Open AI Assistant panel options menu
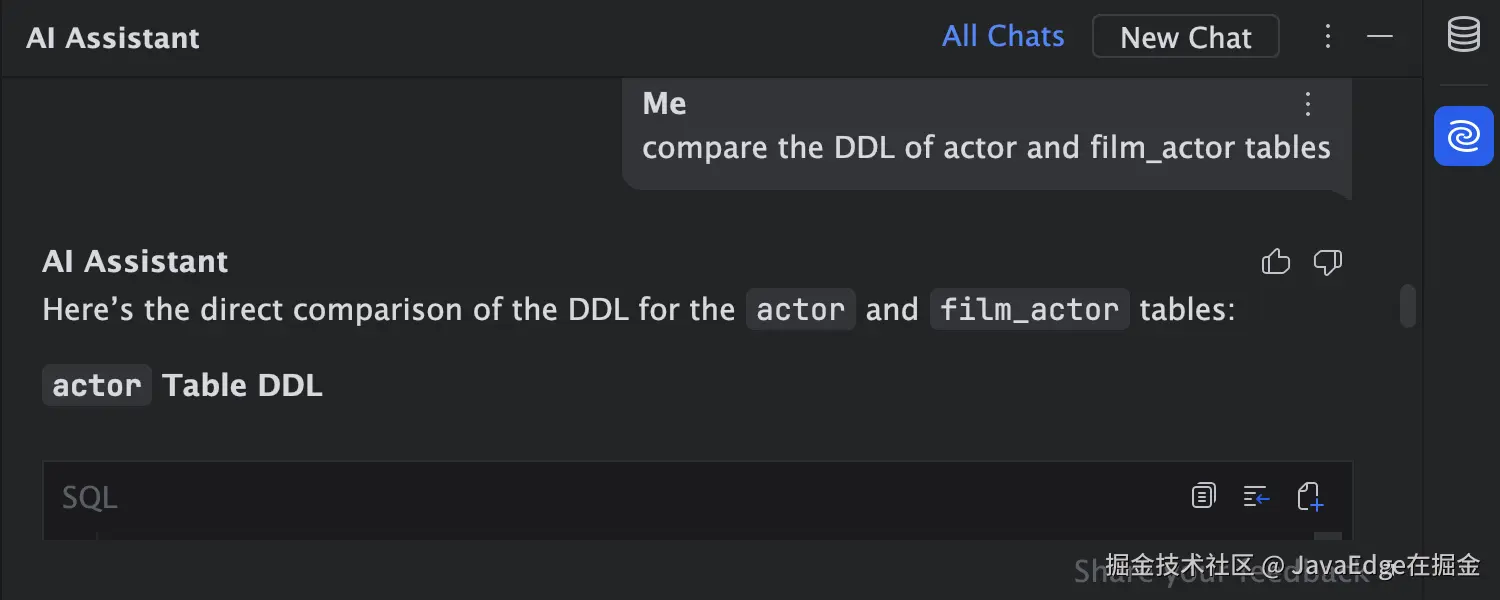This screenshot has height=600, width=1500. coord(1328,37)
